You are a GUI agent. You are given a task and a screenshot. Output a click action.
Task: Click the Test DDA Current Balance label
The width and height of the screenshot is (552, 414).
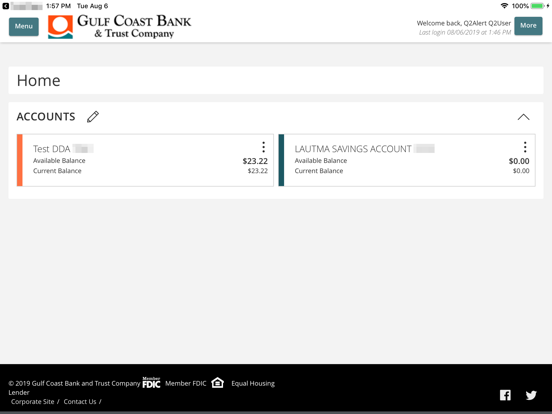[x=57, y=171]
